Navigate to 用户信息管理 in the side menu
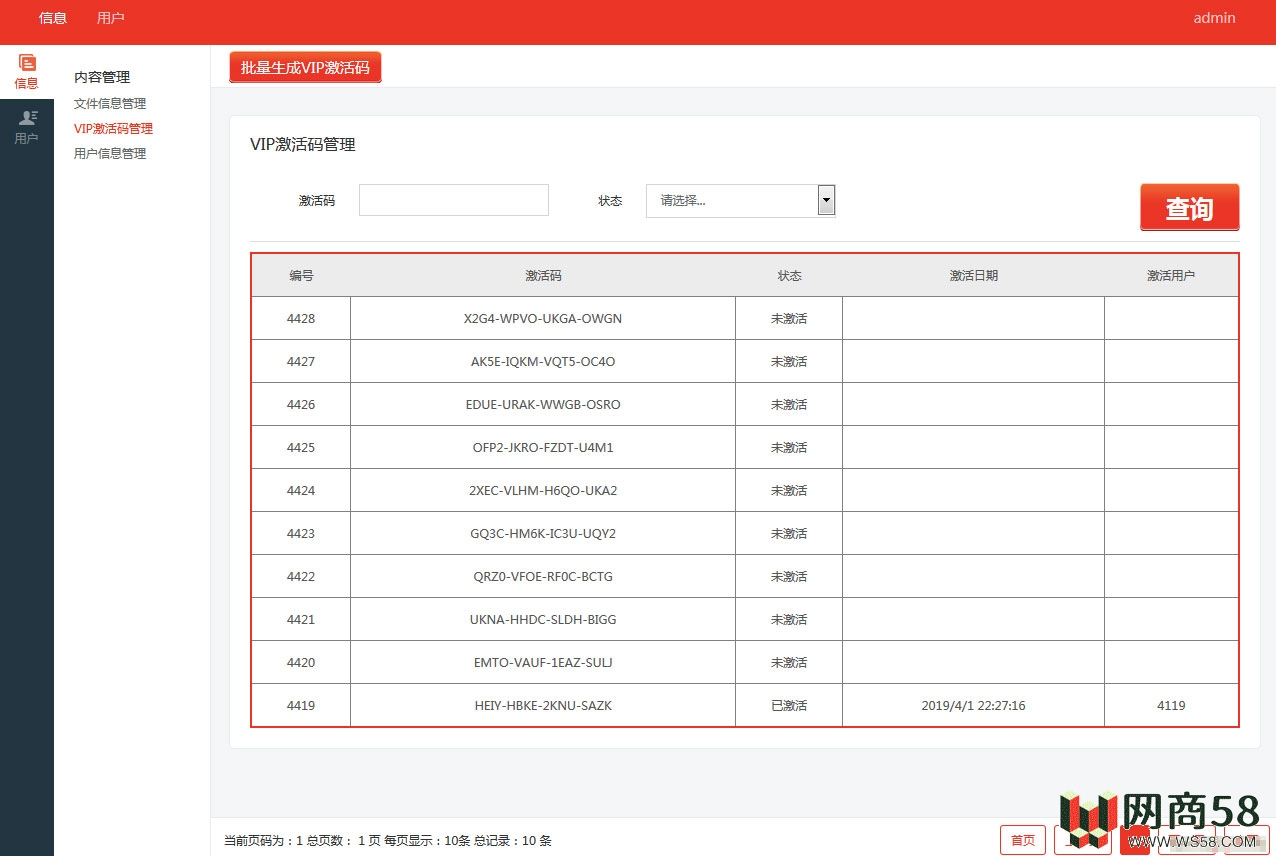The image size is (1276, 856). coord(110,154)
